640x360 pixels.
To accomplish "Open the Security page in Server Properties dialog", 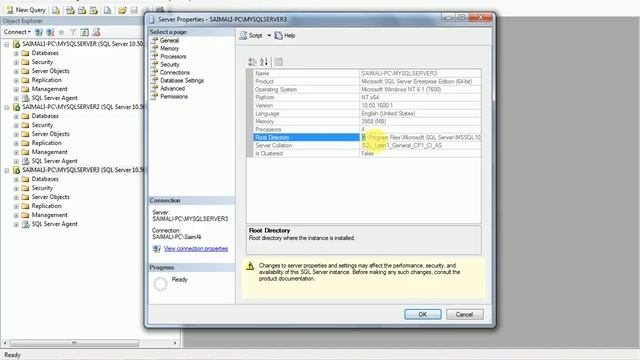I will [x=170, y=64].
